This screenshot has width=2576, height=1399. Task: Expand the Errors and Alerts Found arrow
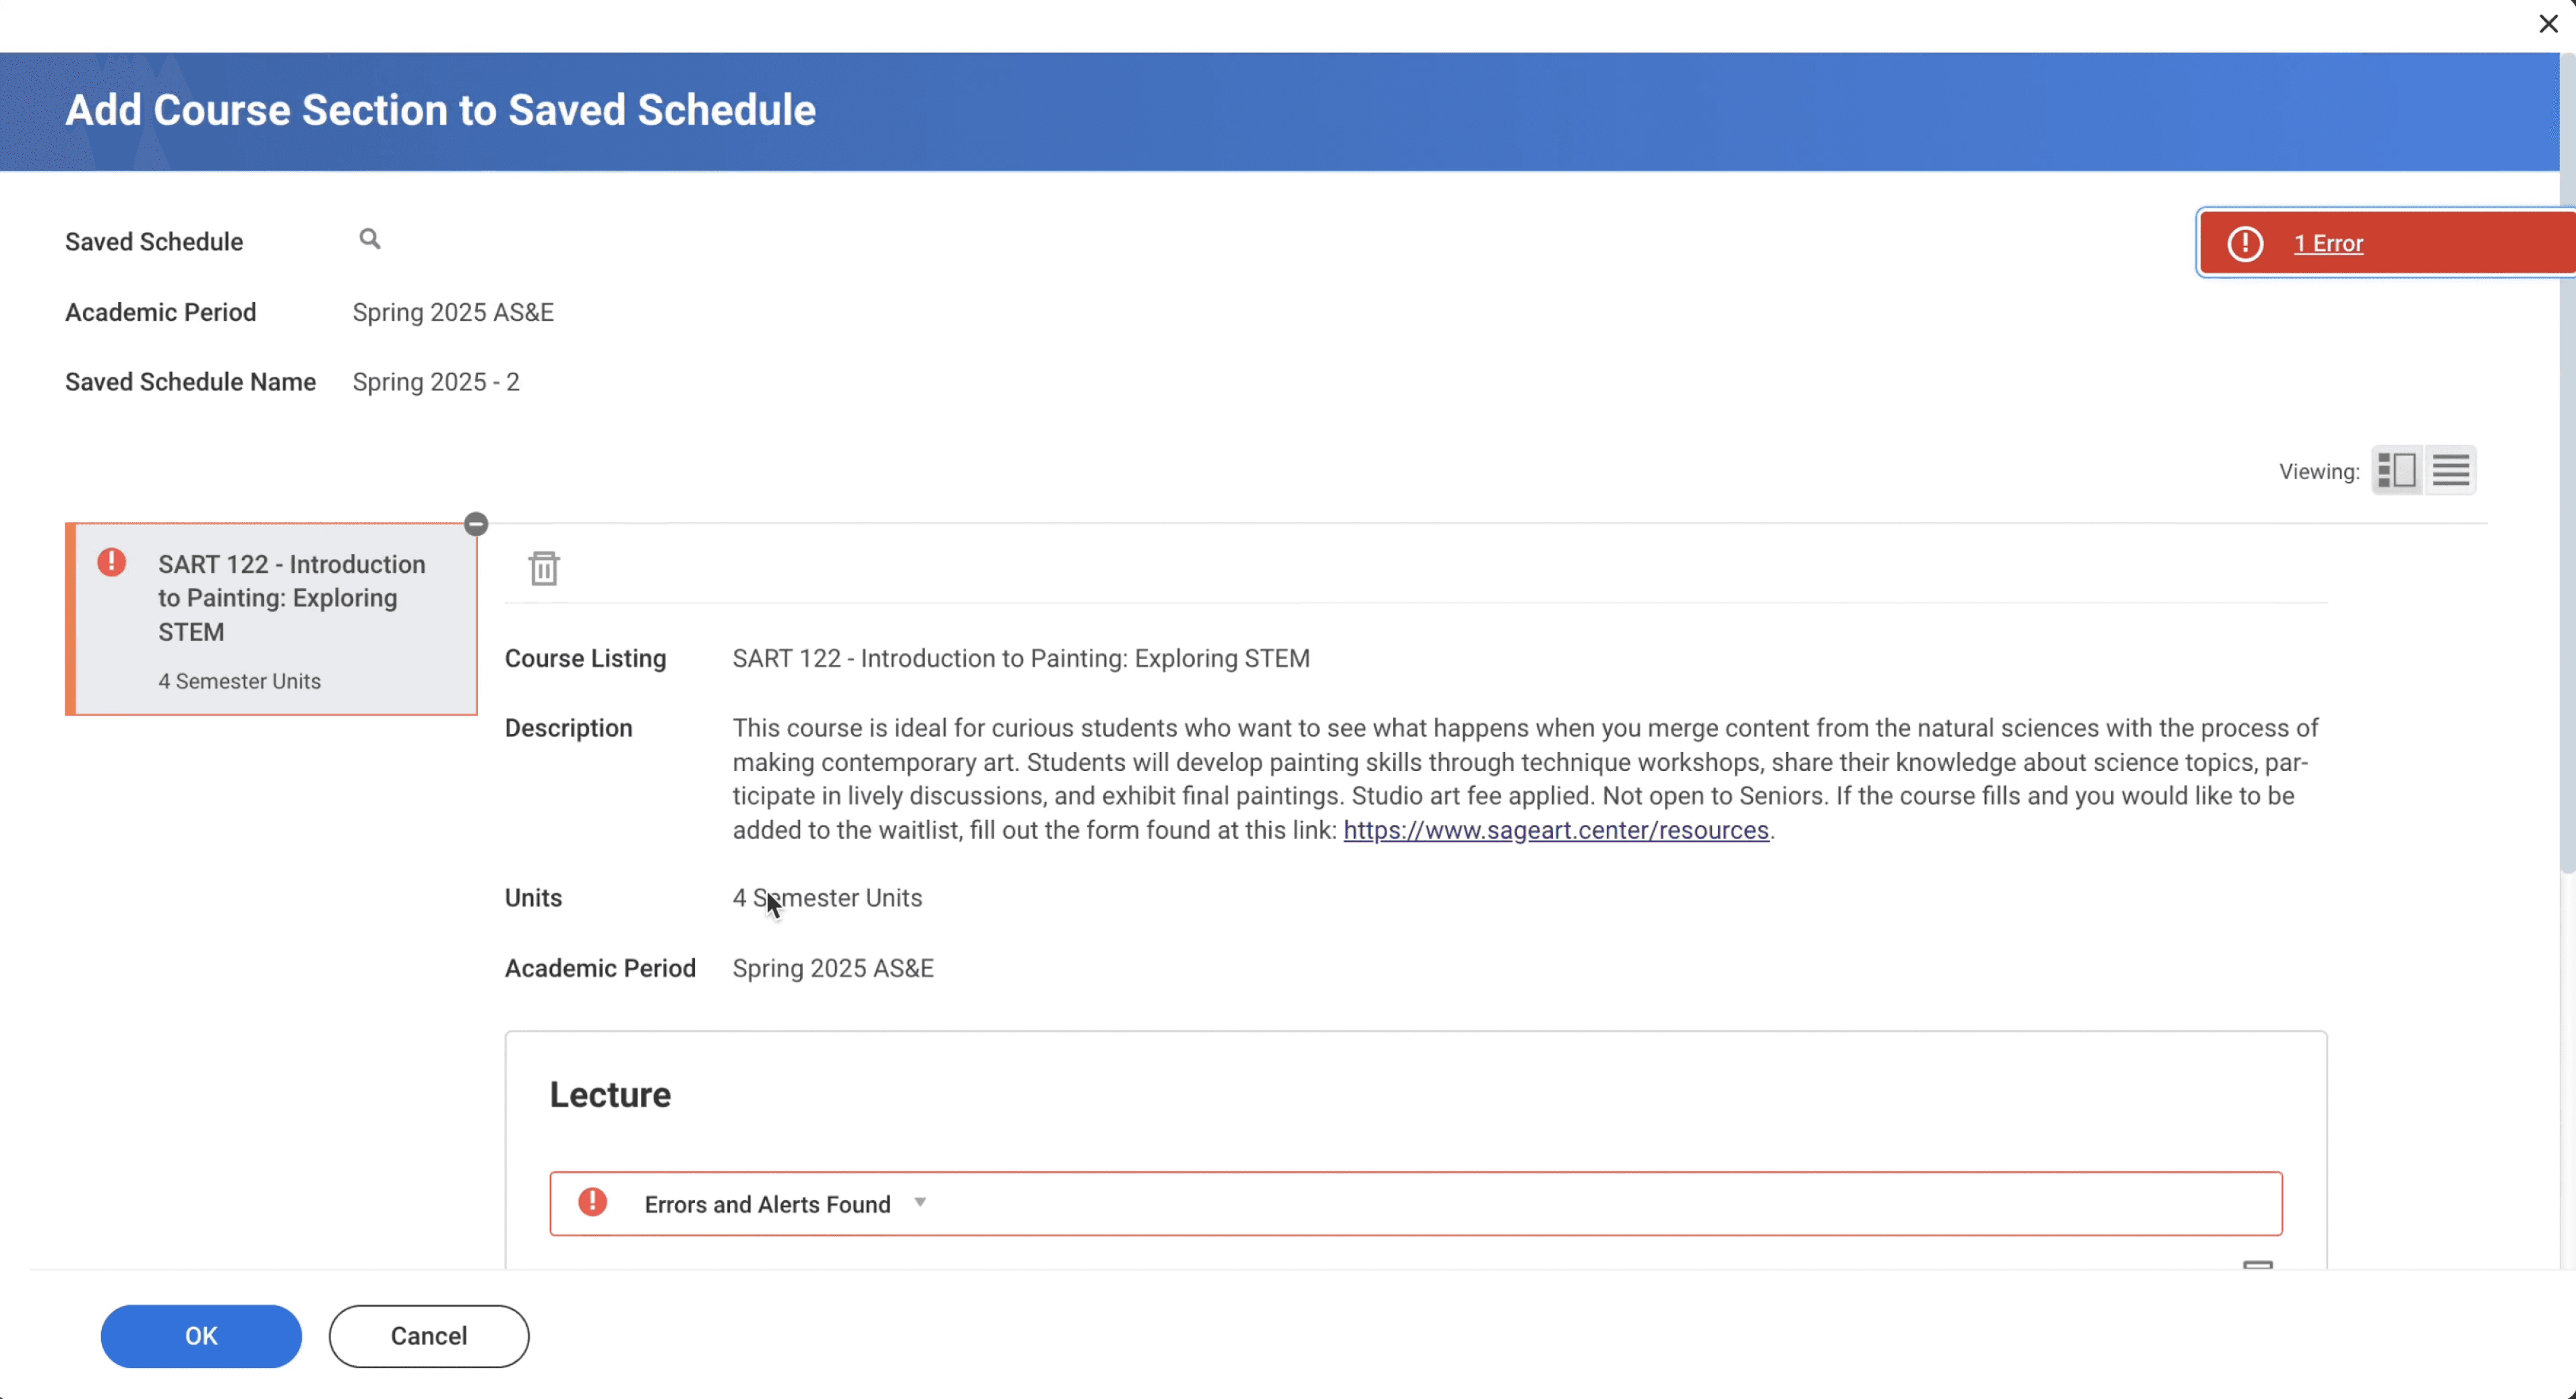tap(920, 1202)
